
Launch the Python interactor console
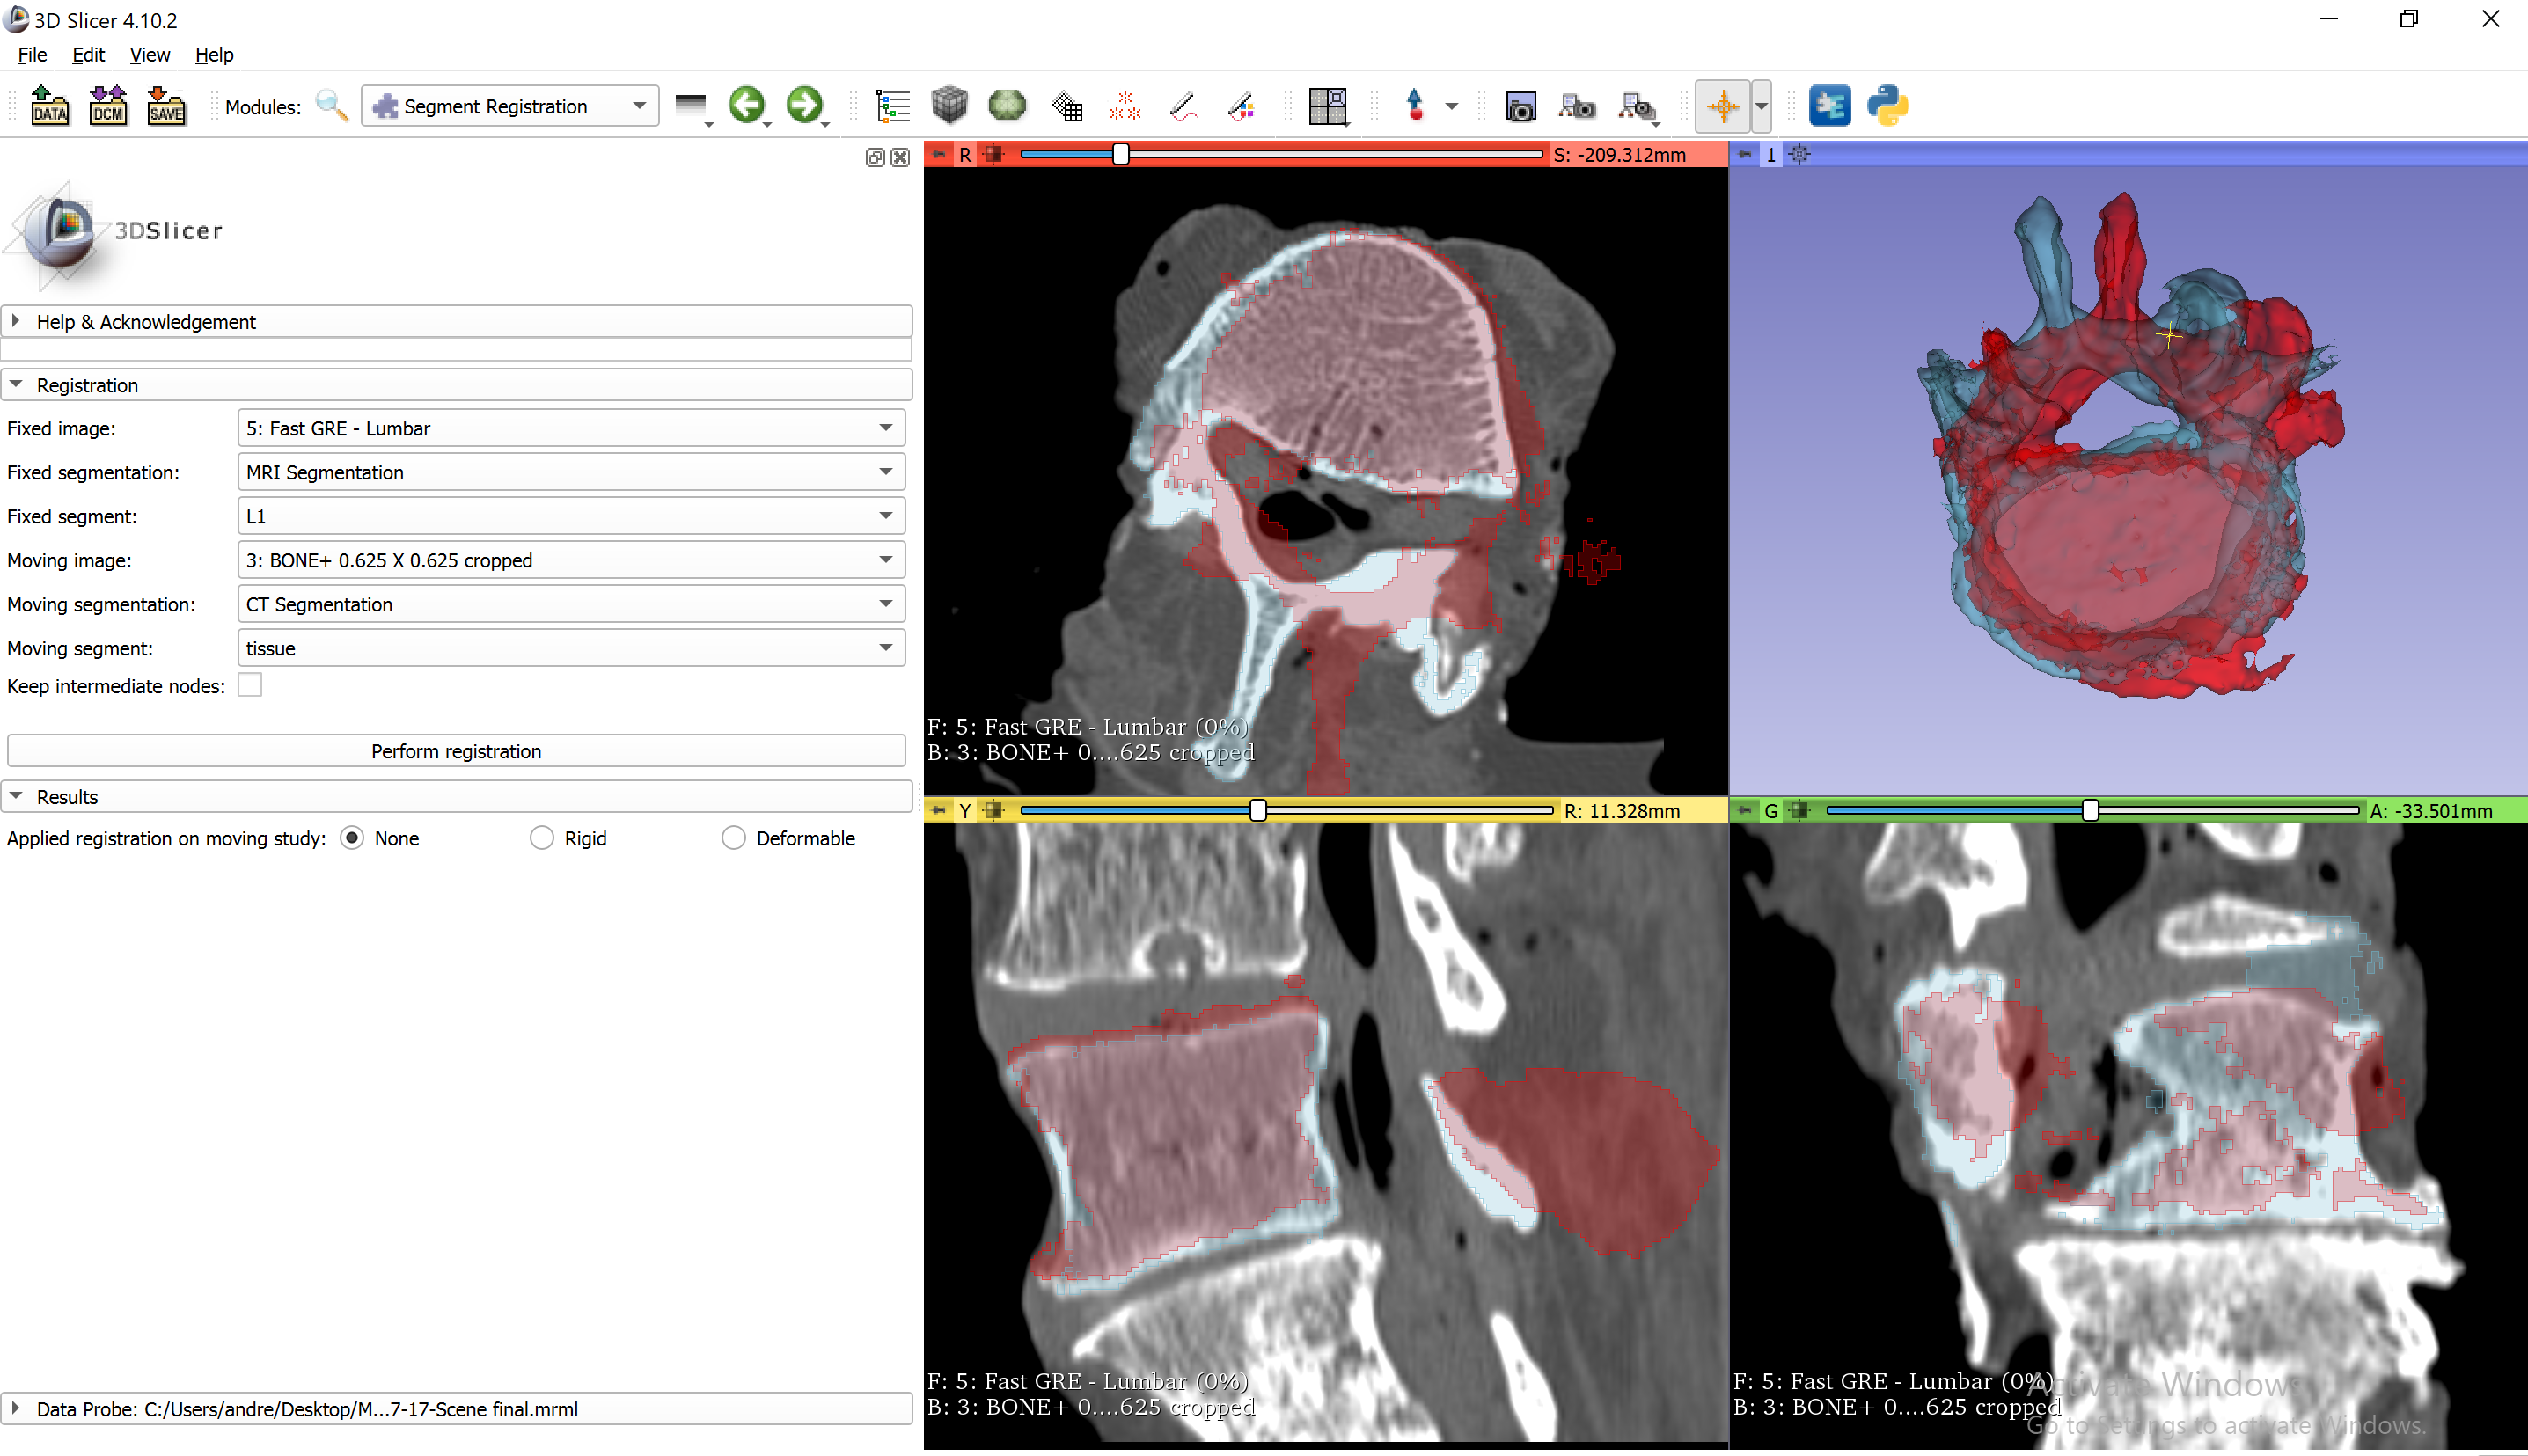1887,105
